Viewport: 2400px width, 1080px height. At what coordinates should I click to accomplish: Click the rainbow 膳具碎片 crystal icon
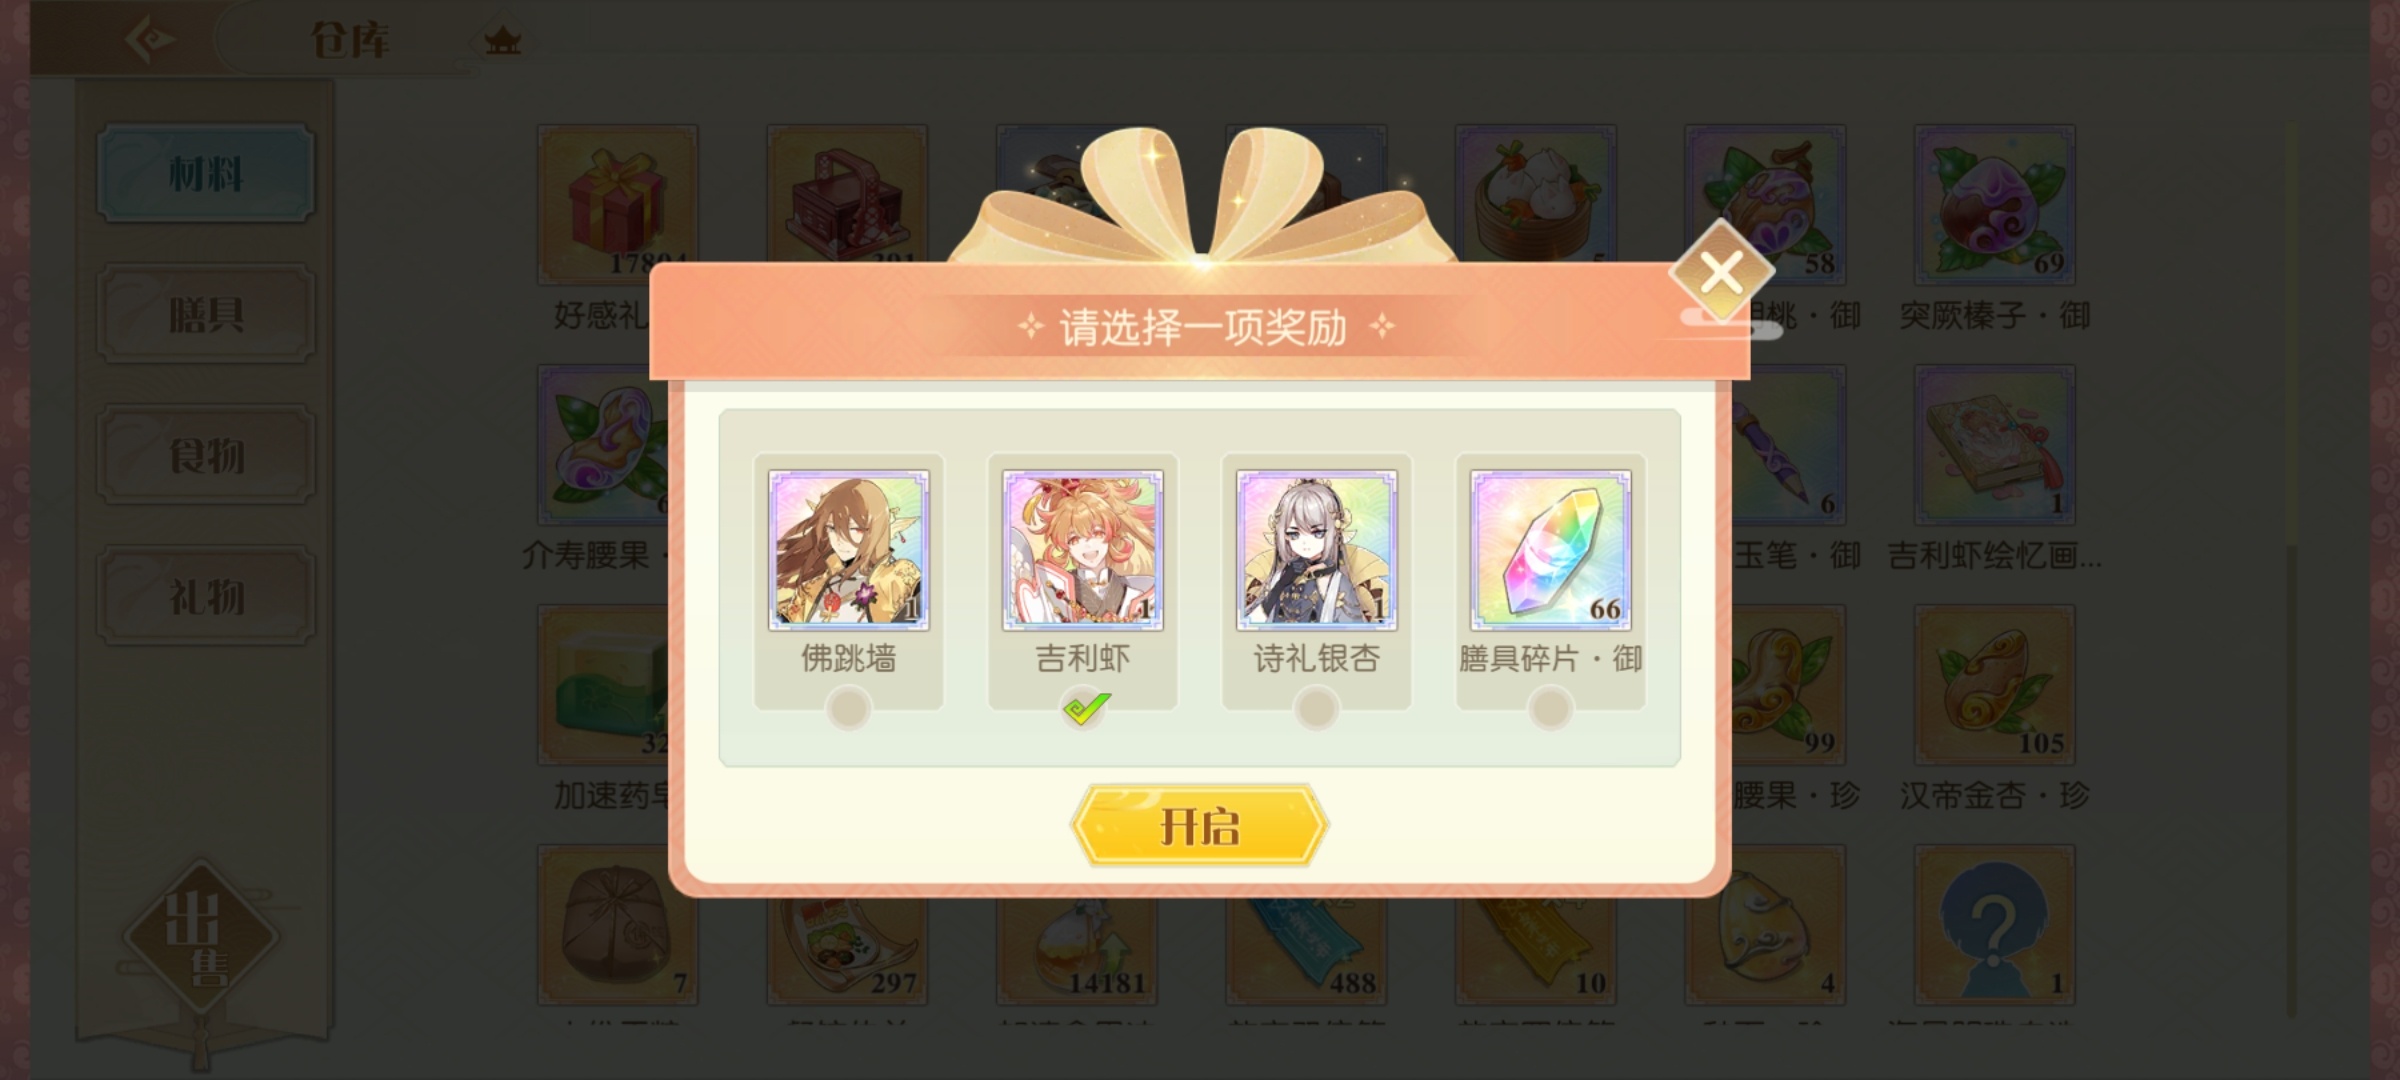click(1550, 550)
